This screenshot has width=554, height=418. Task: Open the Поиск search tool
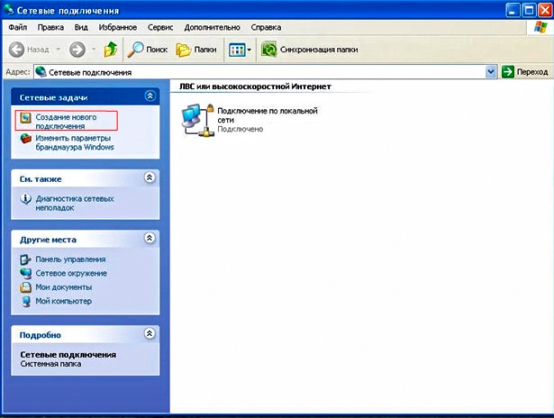click(147, 49)
